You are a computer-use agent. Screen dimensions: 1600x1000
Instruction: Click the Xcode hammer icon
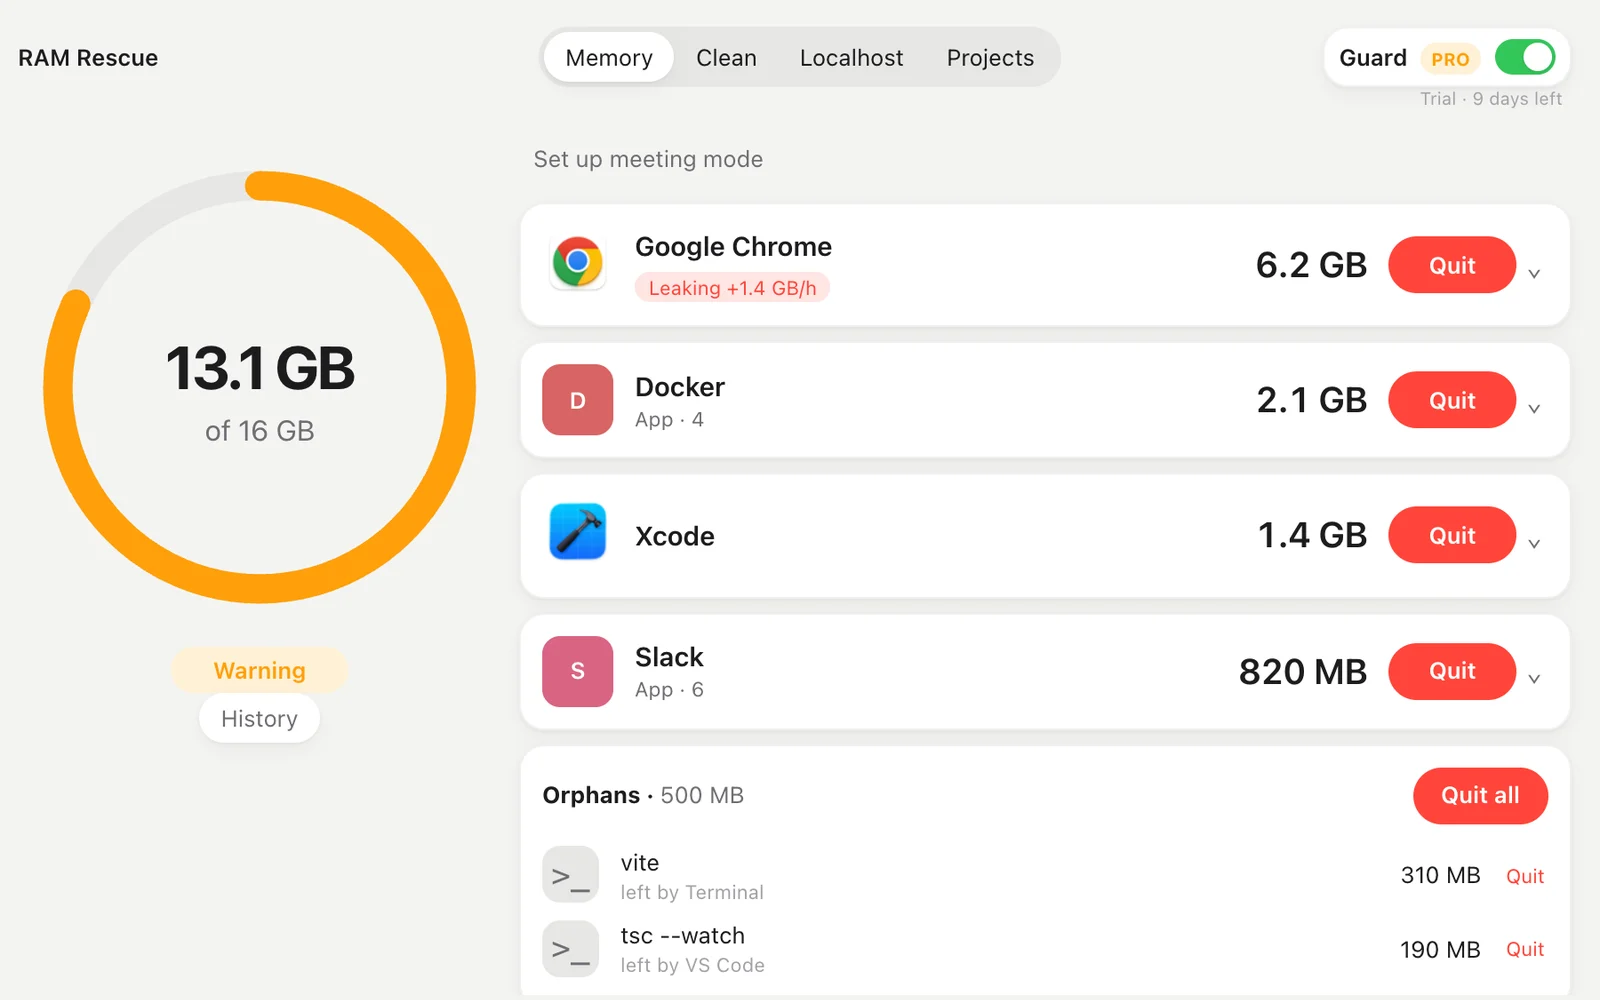pos(577,531)
